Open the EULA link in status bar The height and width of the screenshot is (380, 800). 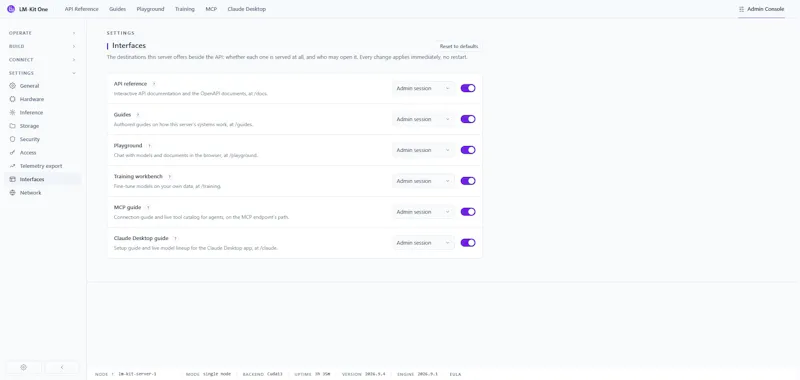pos(455,374)
